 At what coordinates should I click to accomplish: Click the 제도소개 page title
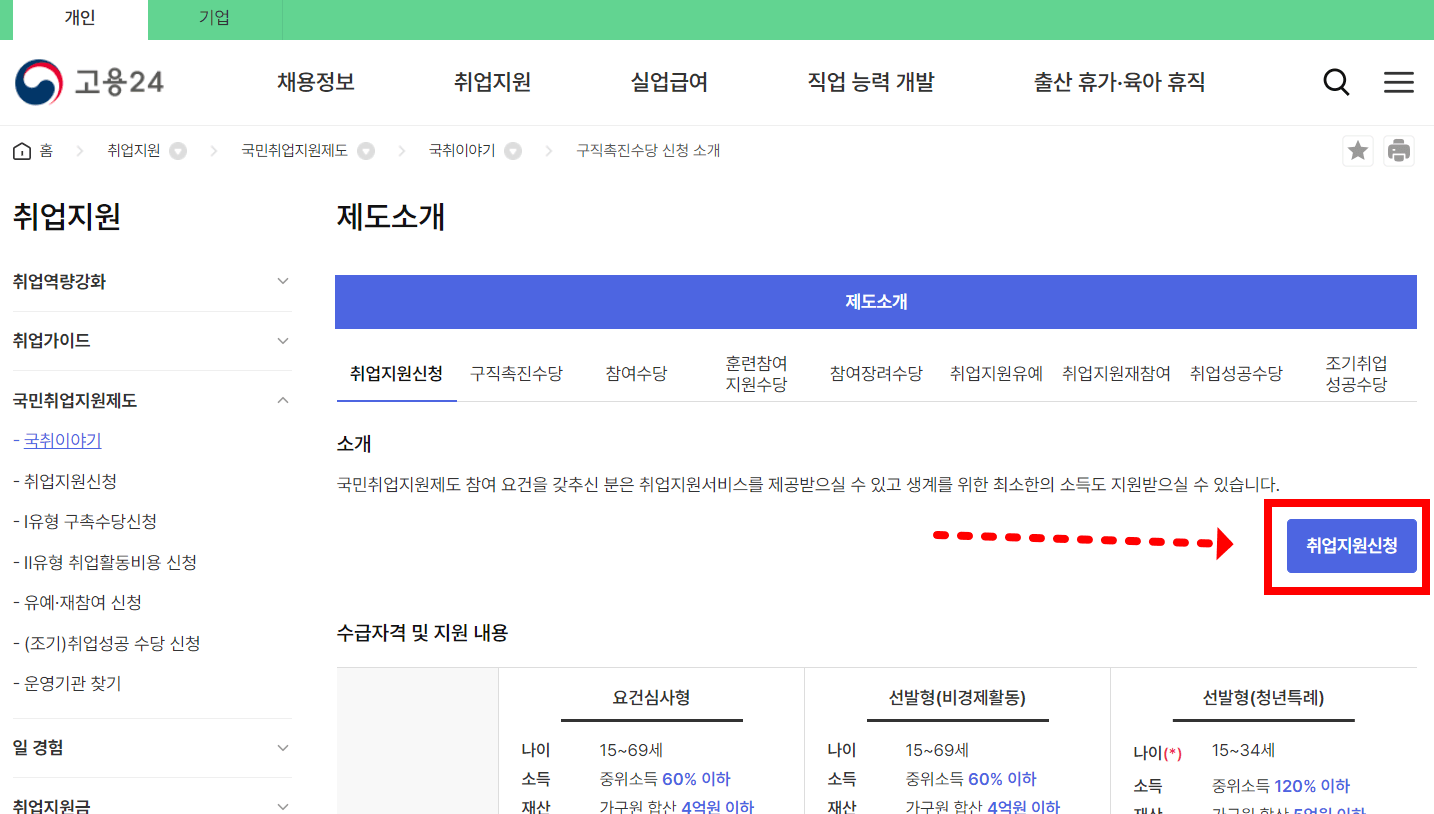click(391, 217)
